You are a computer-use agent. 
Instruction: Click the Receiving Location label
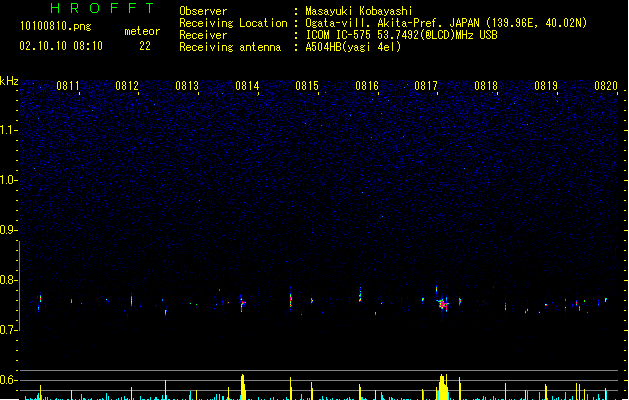coord(233,23)
